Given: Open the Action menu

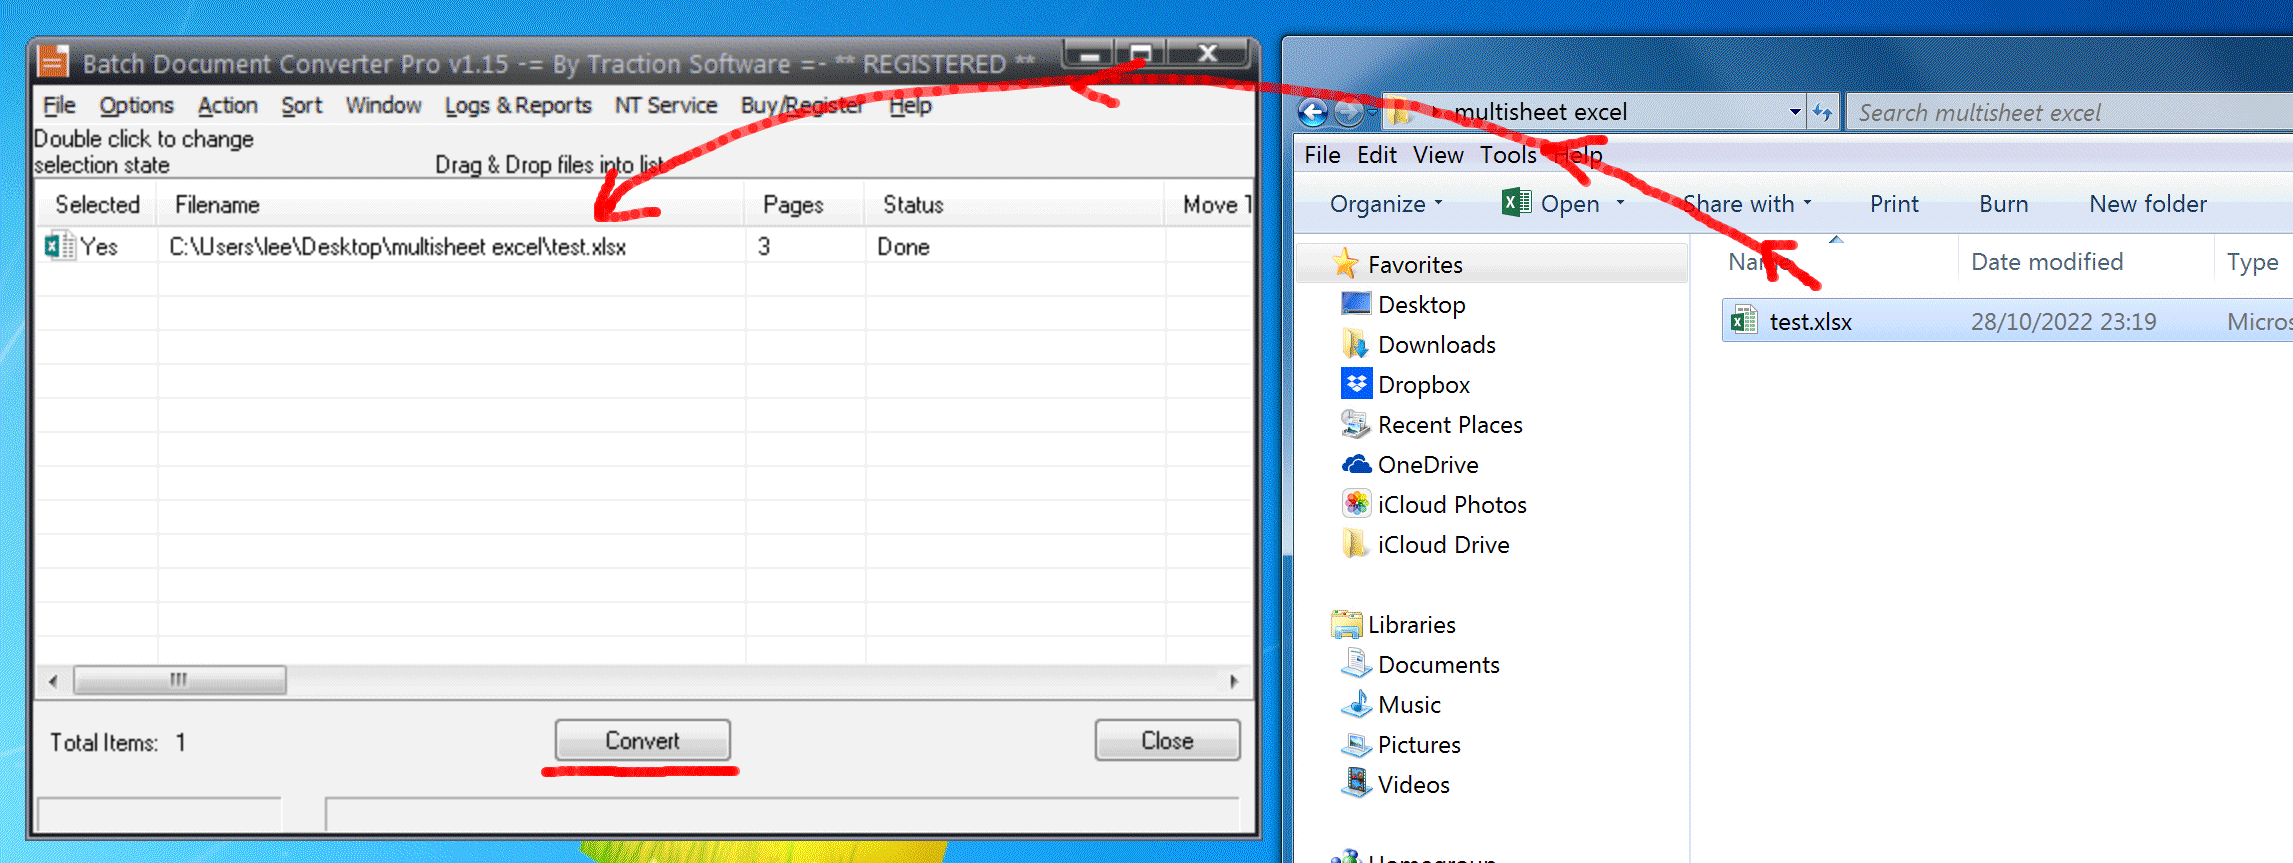Looking at the screenshot, I should [227, 105].
